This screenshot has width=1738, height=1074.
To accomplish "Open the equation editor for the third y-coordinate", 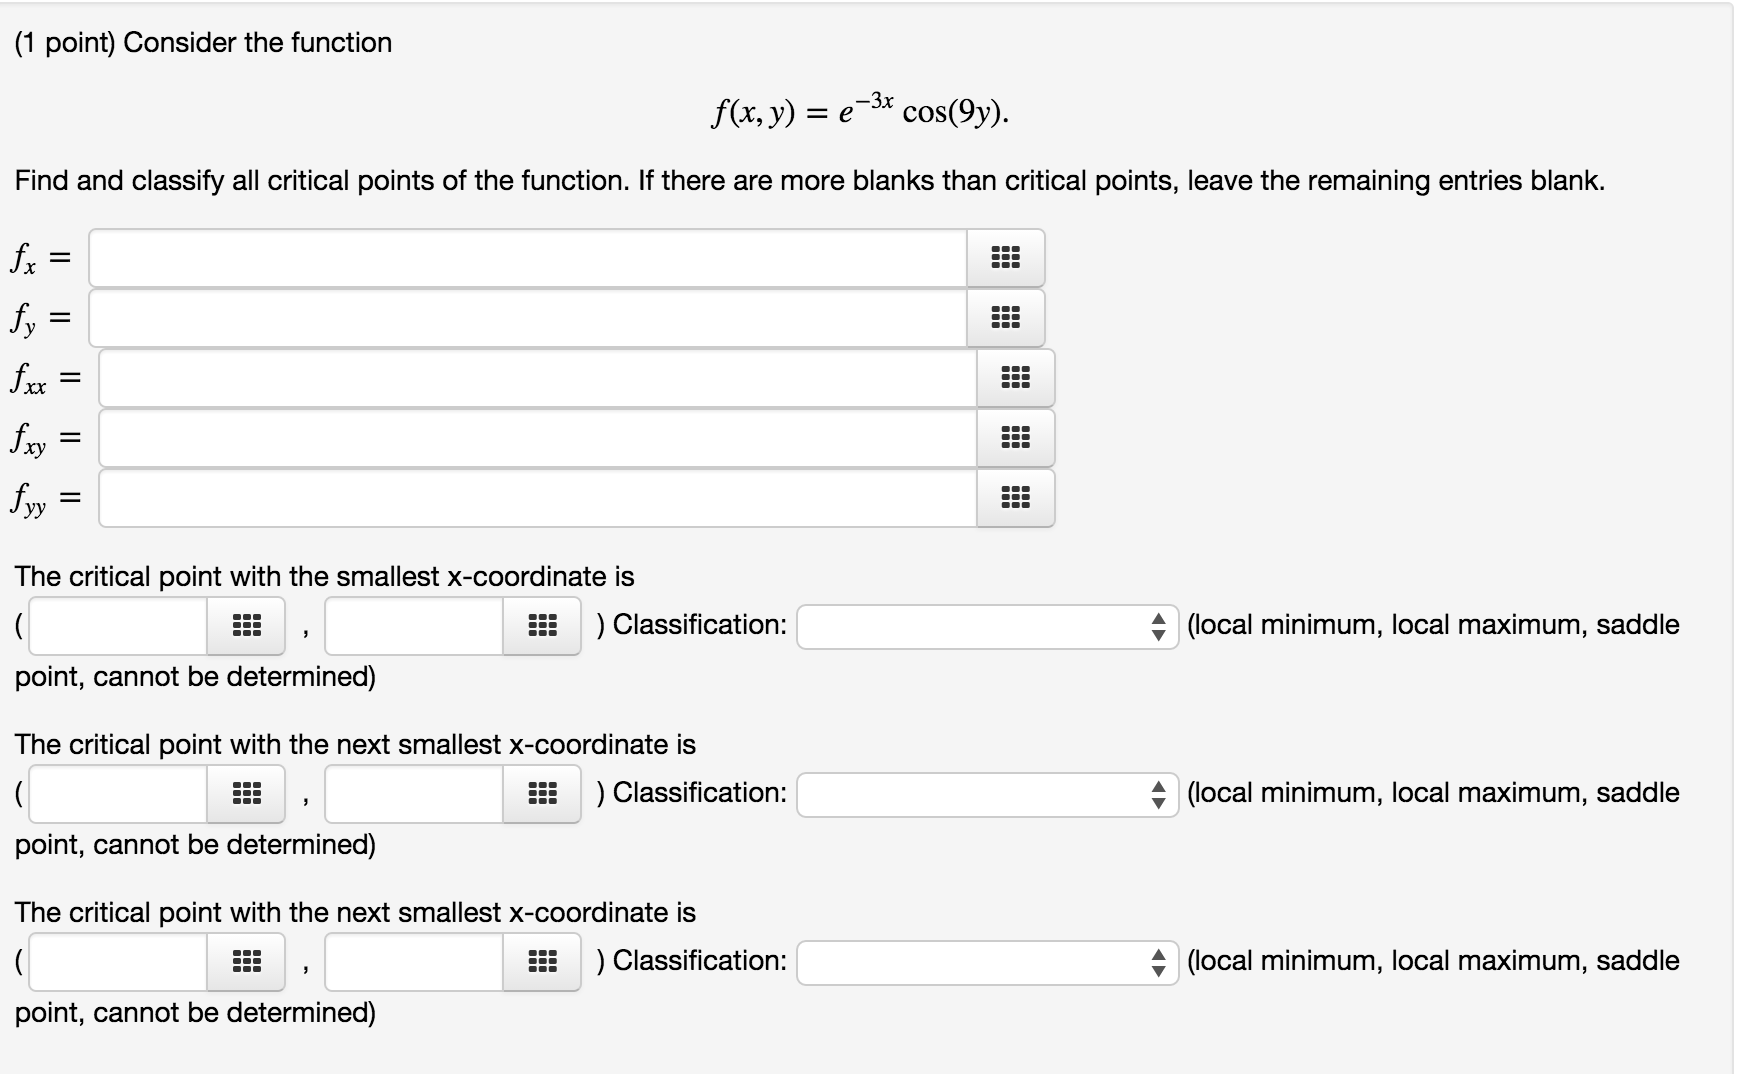I will (541, 960).
